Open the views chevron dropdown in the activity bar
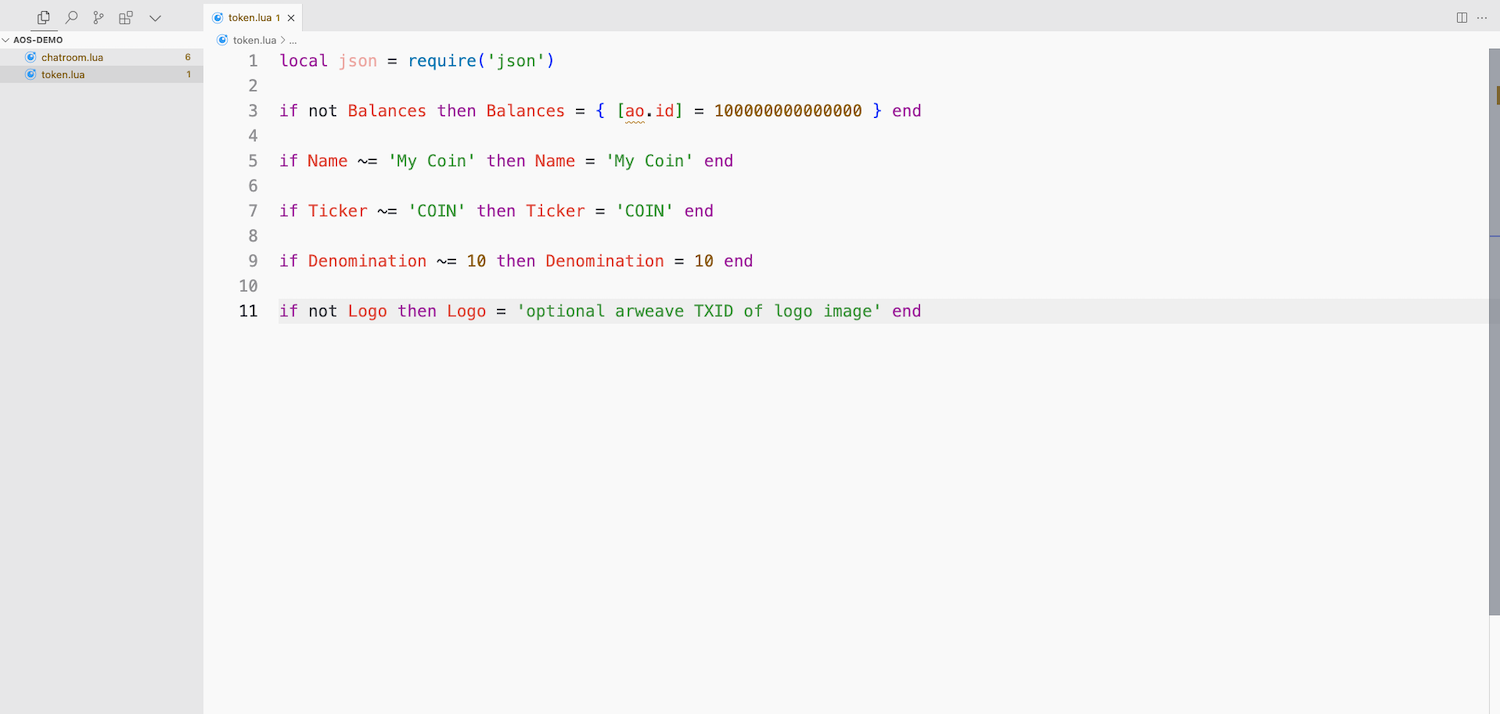1500x714 pixels. click(155, 17)
